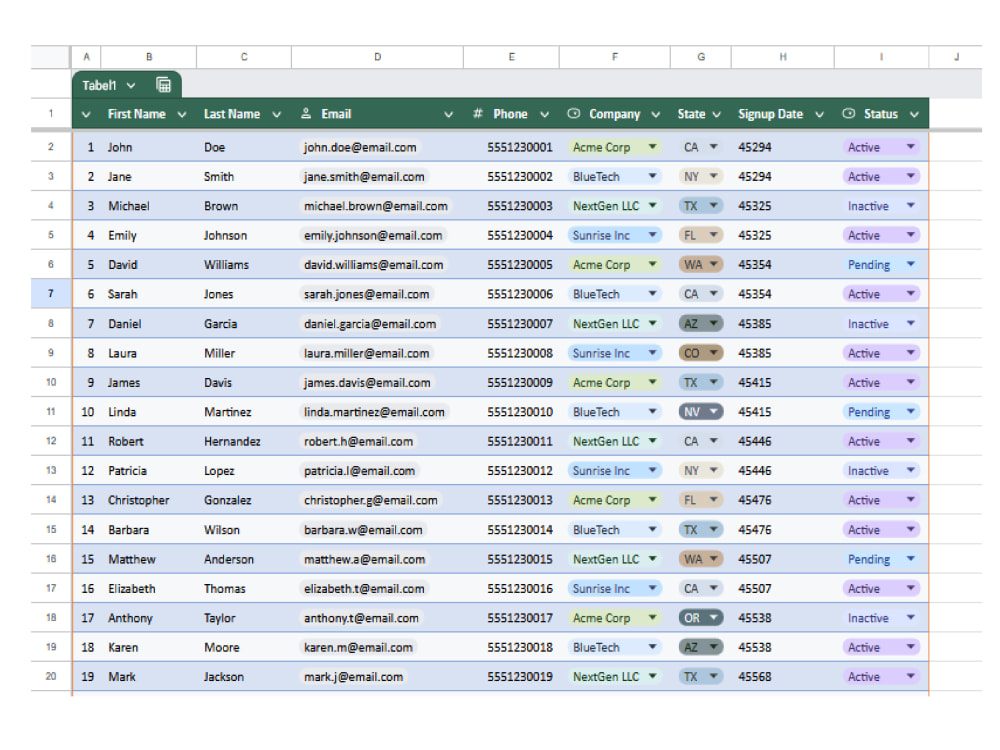This screenshot has width=1000, height=750.
Task: Click email michael.brown@email.com
Action: pyautogui.click(x=376, y=206)
